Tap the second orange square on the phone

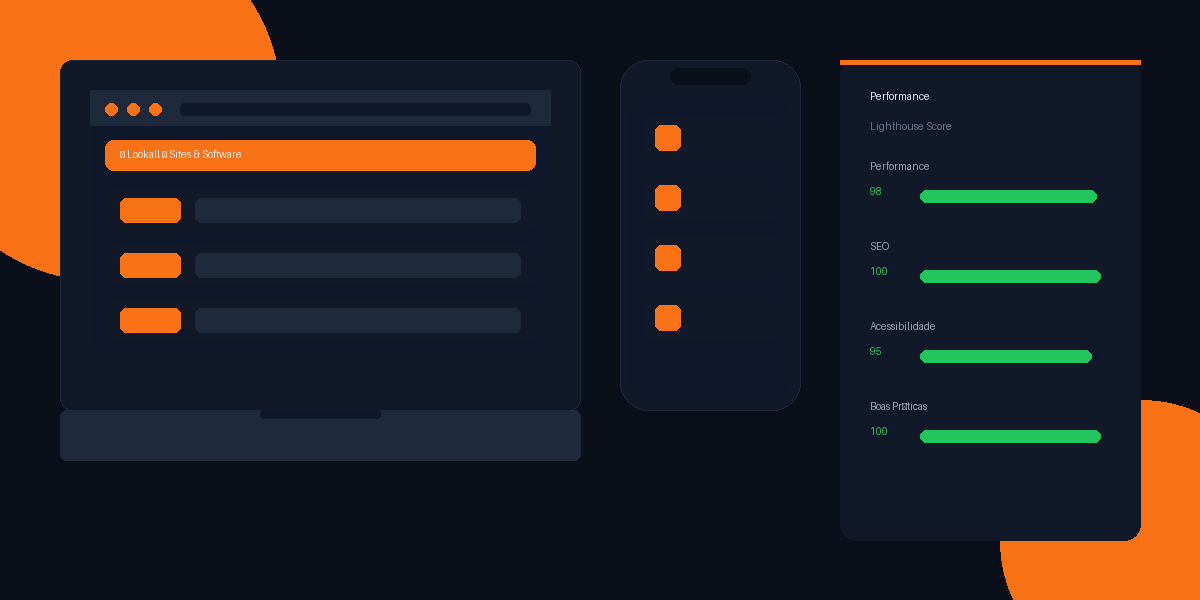tap(668, 198)
